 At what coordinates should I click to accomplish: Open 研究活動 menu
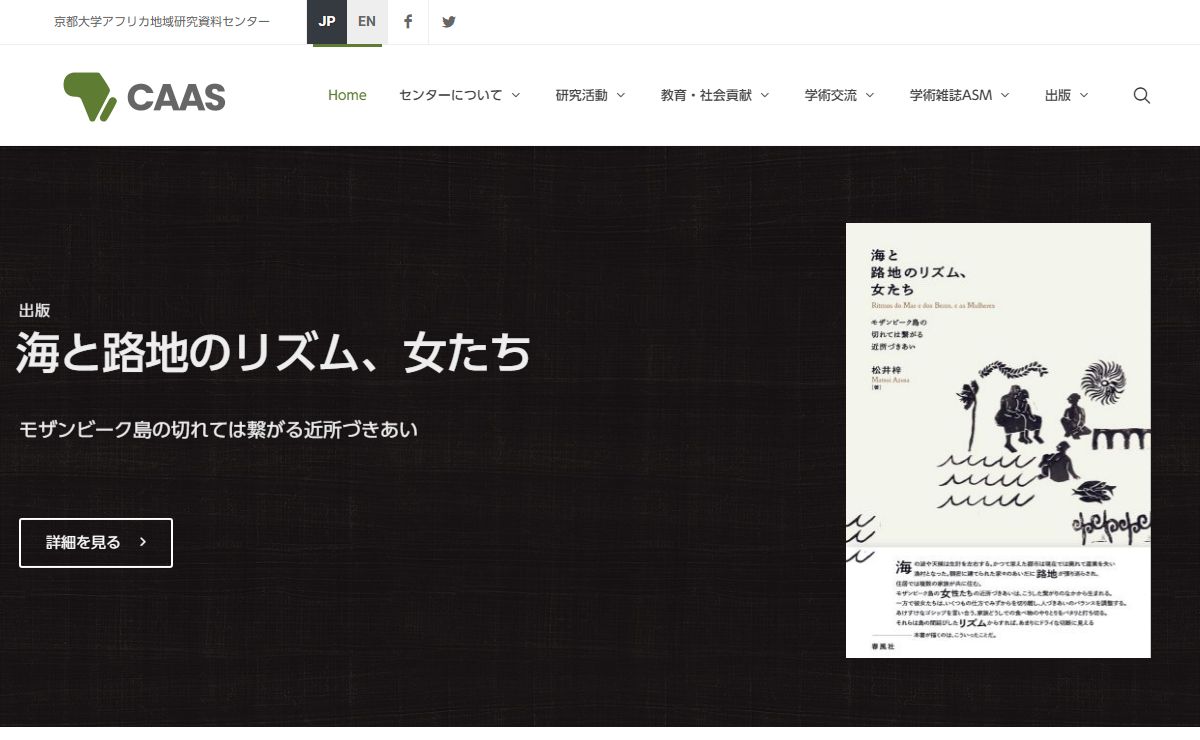coord(582,96)
